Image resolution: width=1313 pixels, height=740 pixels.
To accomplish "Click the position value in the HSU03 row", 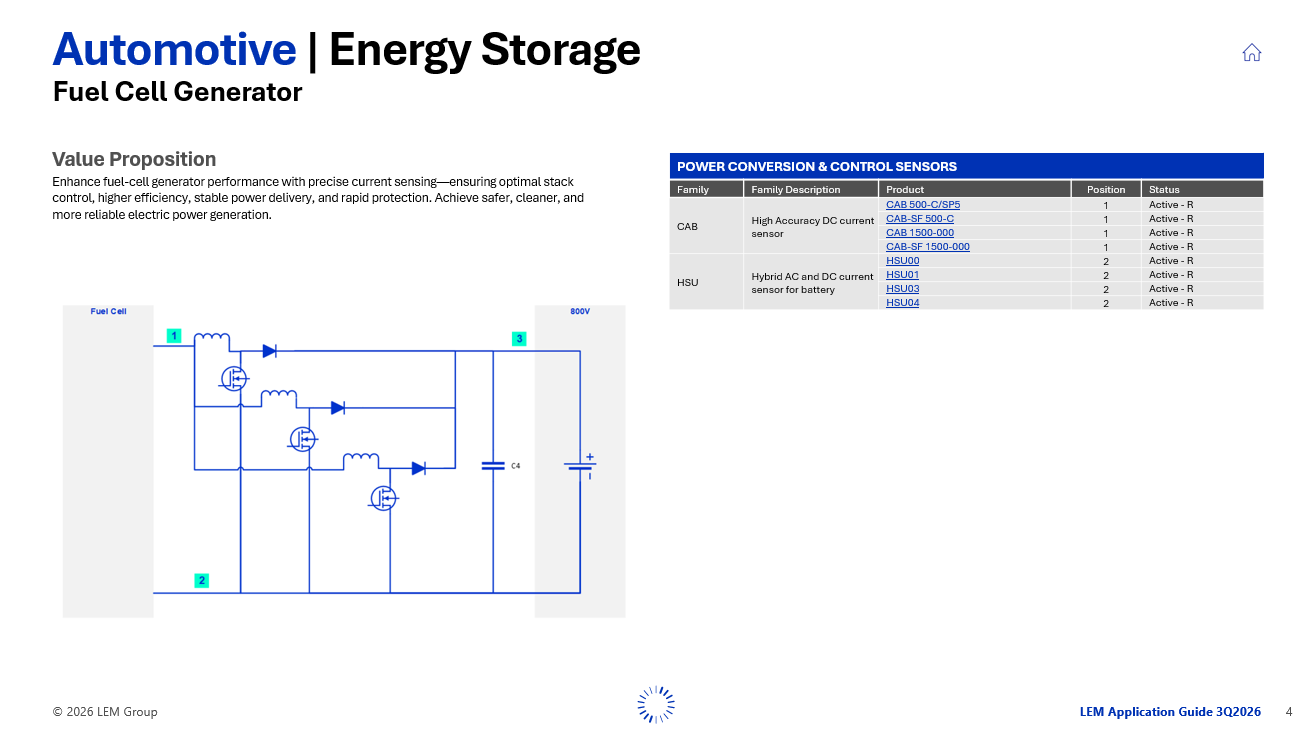I will click(1106, 289).
